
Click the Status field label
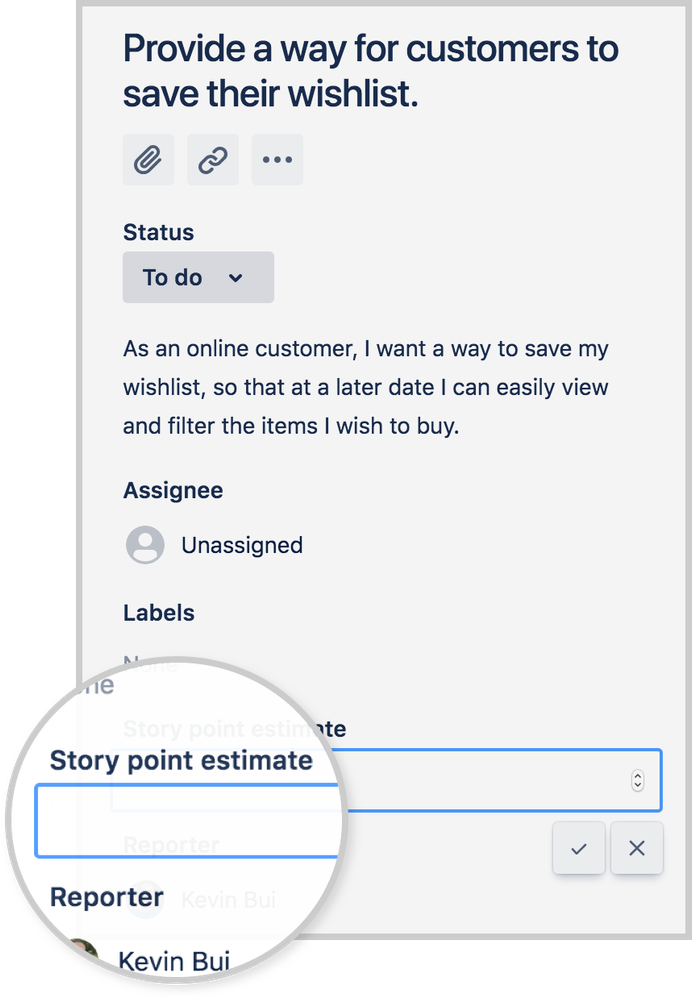point(158,232)
